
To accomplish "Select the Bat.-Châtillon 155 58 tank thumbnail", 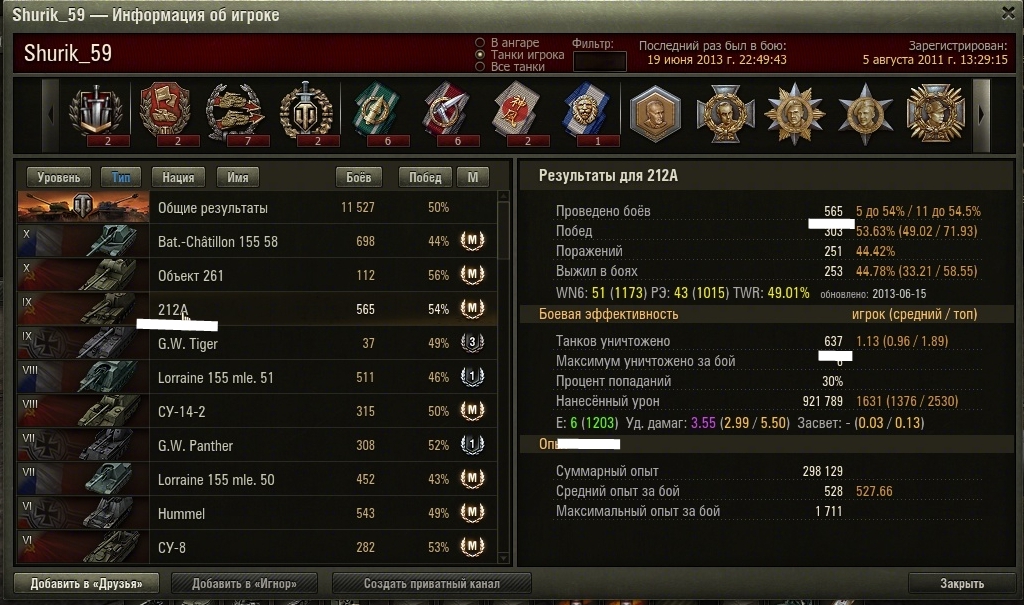I will [84, 241].
